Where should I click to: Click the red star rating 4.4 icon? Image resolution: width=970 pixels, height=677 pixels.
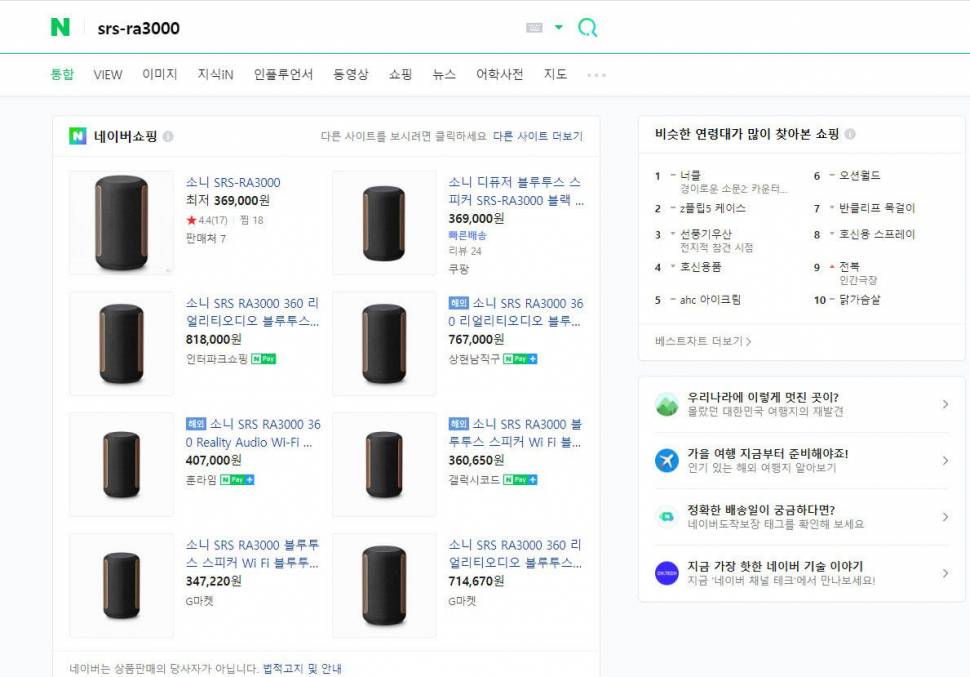191,220
